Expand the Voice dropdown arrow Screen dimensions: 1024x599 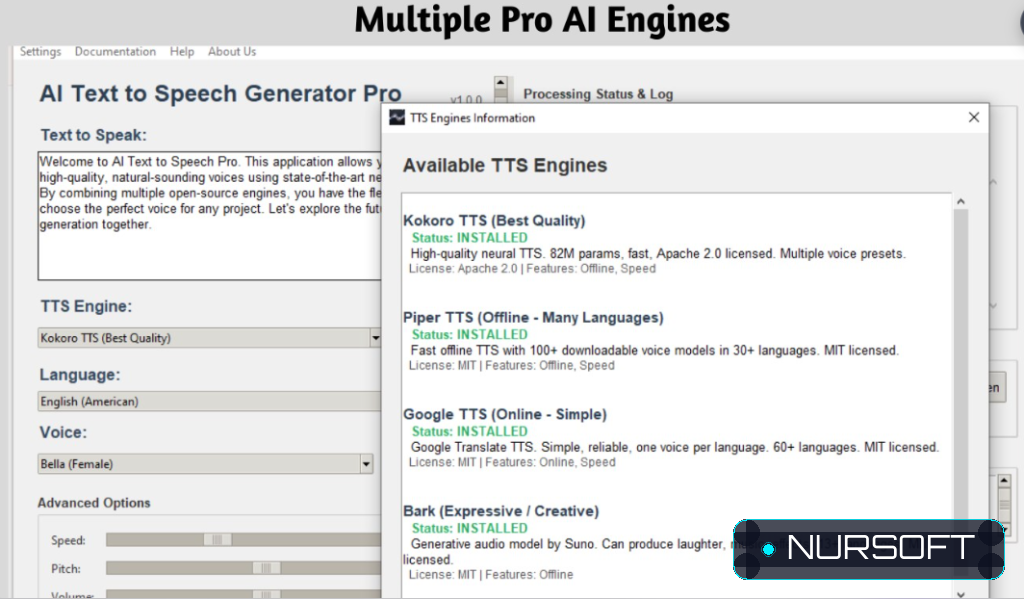pyautogui.click(x=366, y=464)
